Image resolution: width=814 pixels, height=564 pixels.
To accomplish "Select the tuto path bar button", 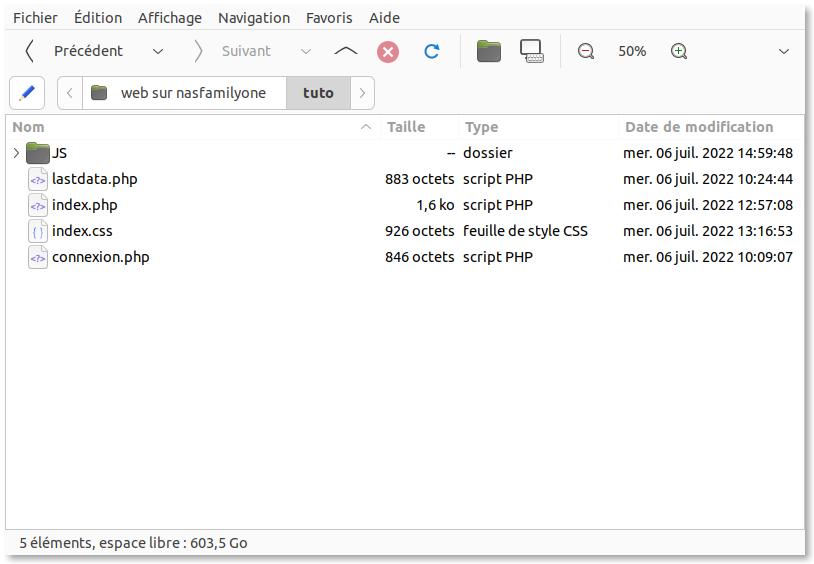I will [x=318, y=93].
